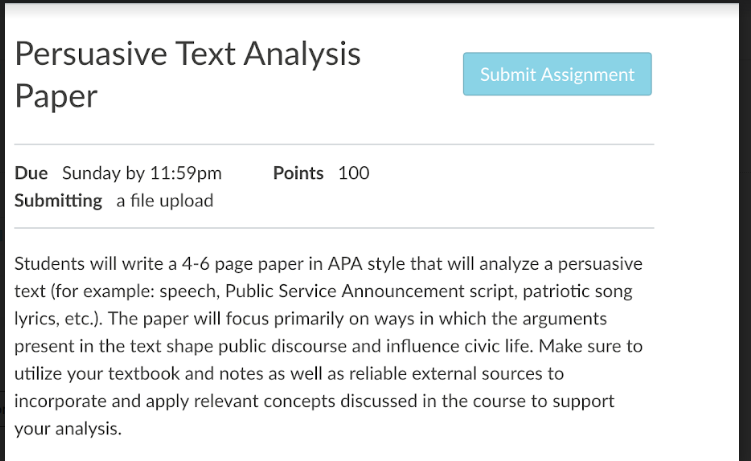Click the Points label

click(298, 173)
